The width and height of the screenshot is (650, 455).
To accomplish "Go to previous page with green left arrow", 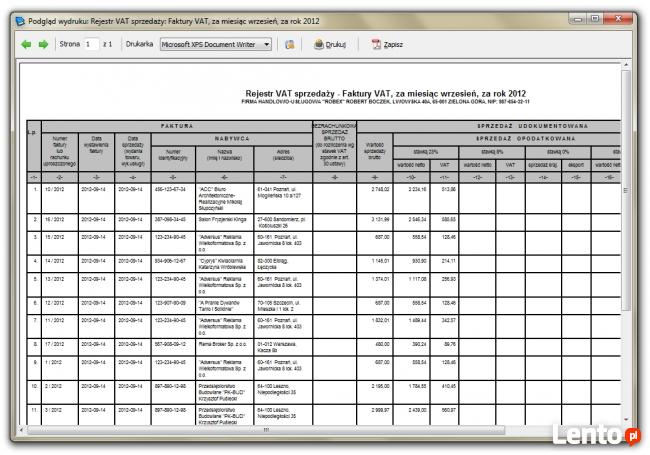I will click(x=27, y=45).
